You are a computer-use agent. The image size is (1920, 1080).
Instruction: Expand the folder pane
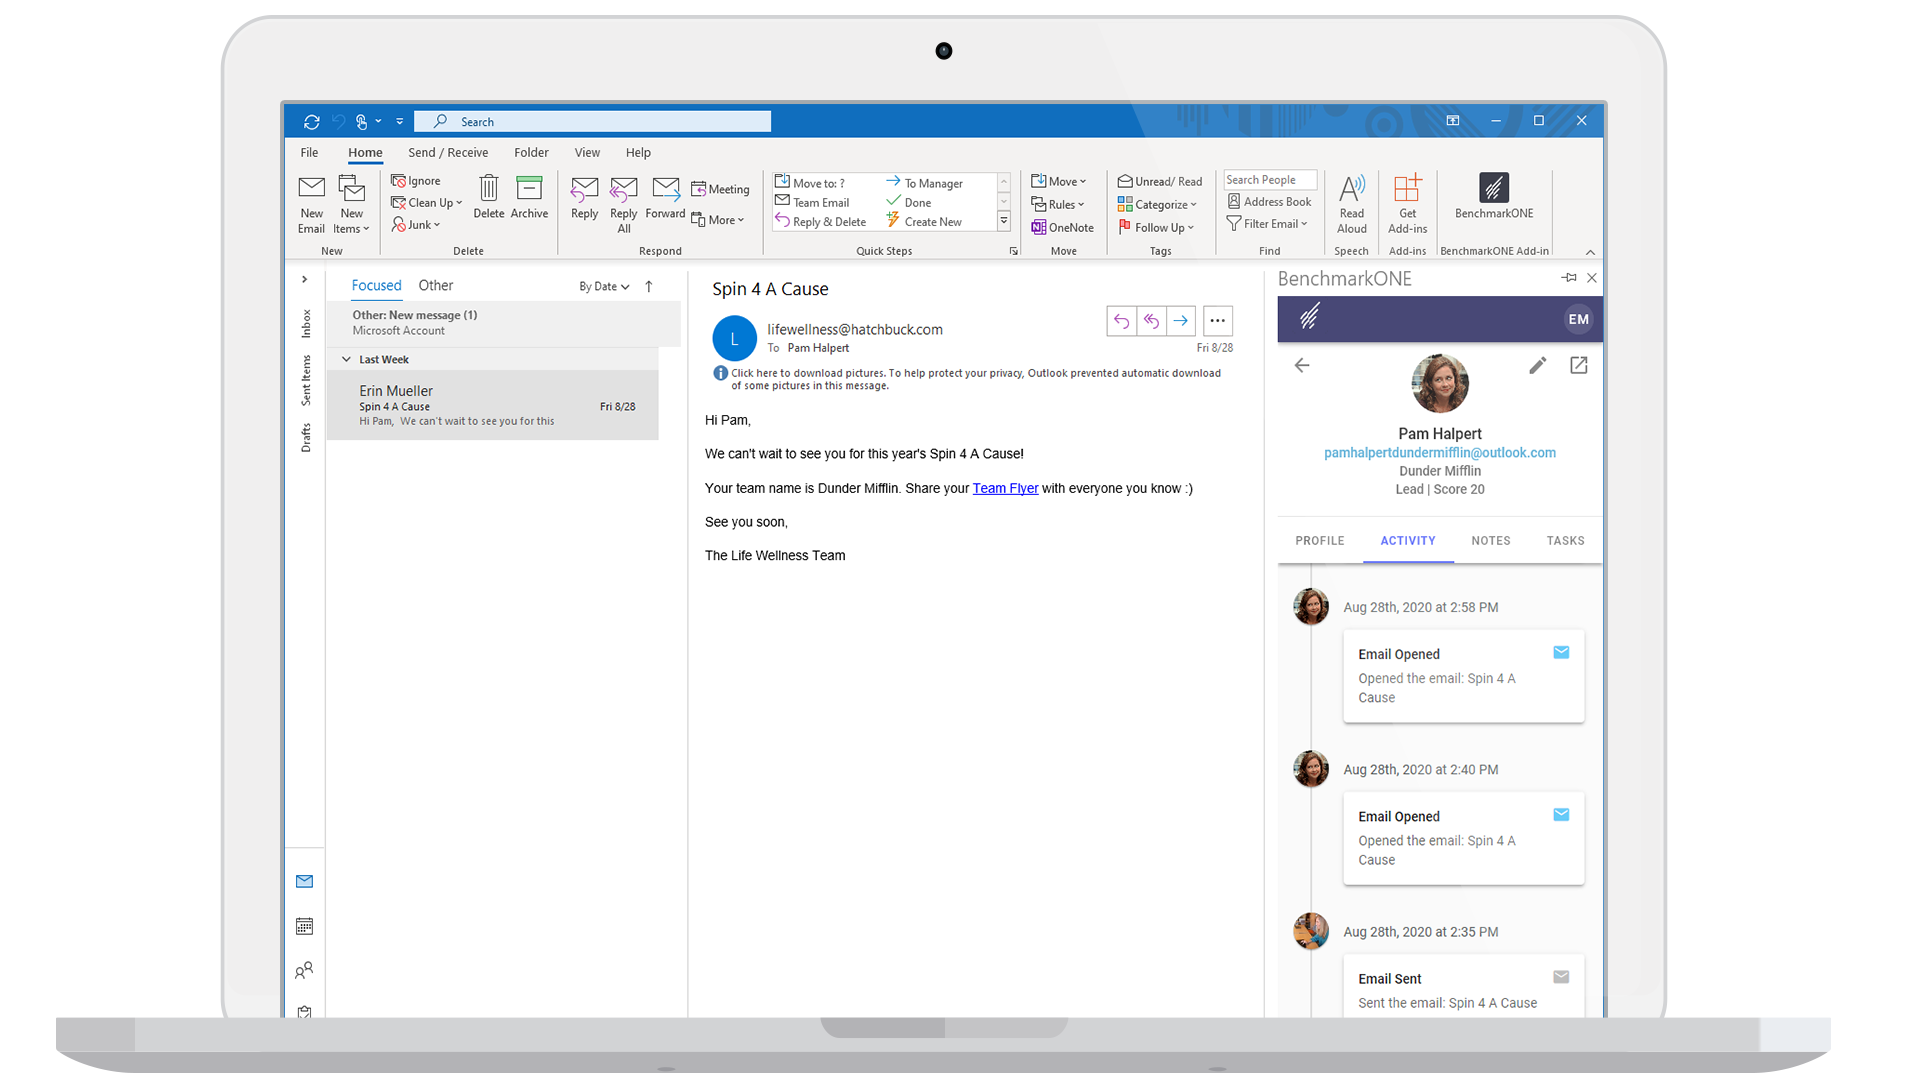click(304, 280)
